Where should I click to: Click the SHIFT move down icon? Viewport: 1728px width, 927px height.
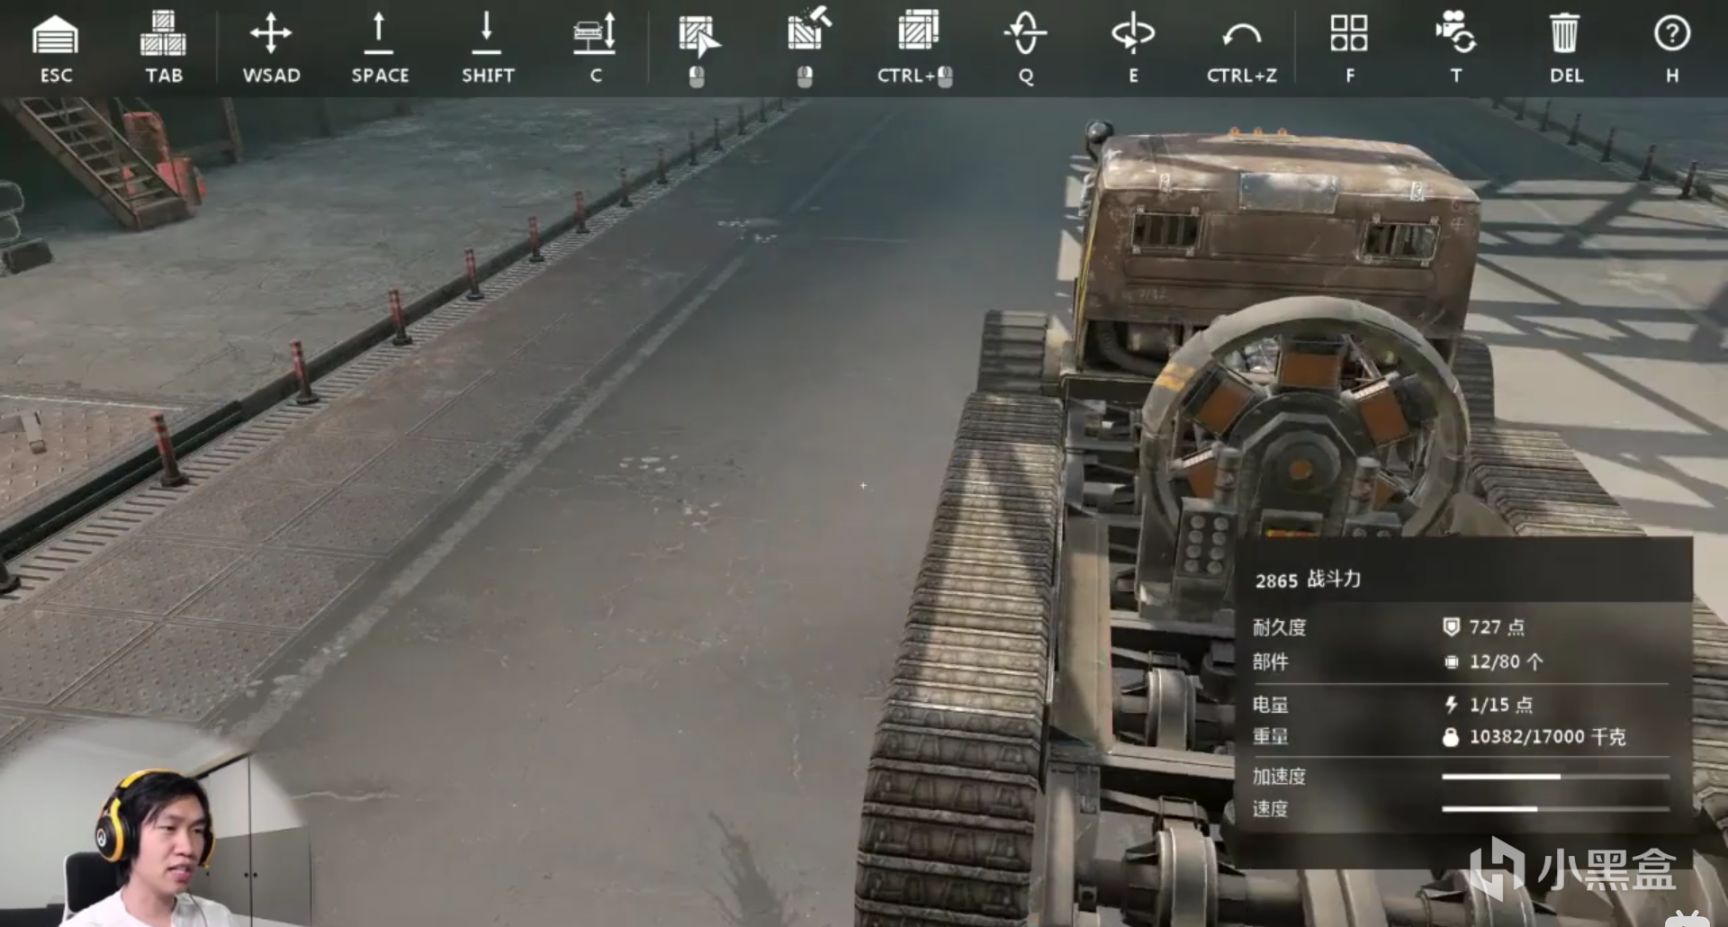(x=487, y=33)
